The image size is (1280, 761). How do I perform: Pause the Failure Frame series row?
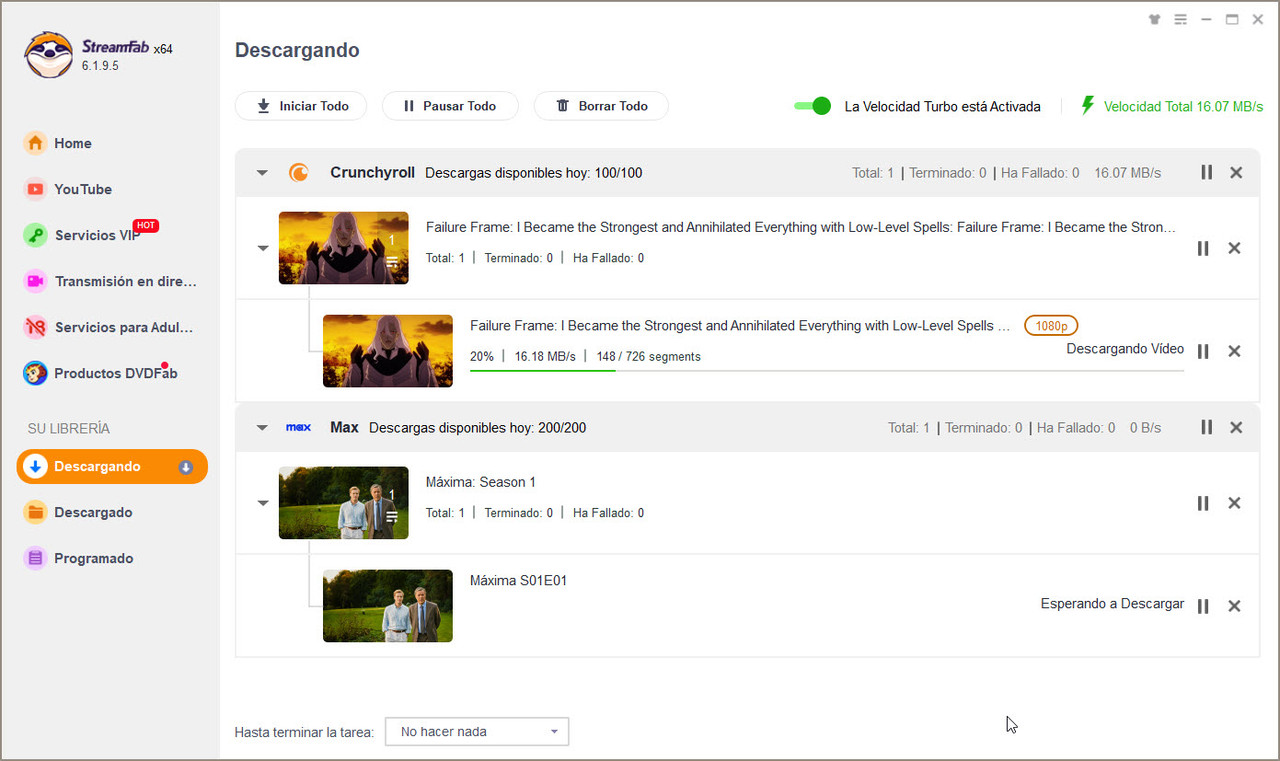click(x=1203, y=248)
